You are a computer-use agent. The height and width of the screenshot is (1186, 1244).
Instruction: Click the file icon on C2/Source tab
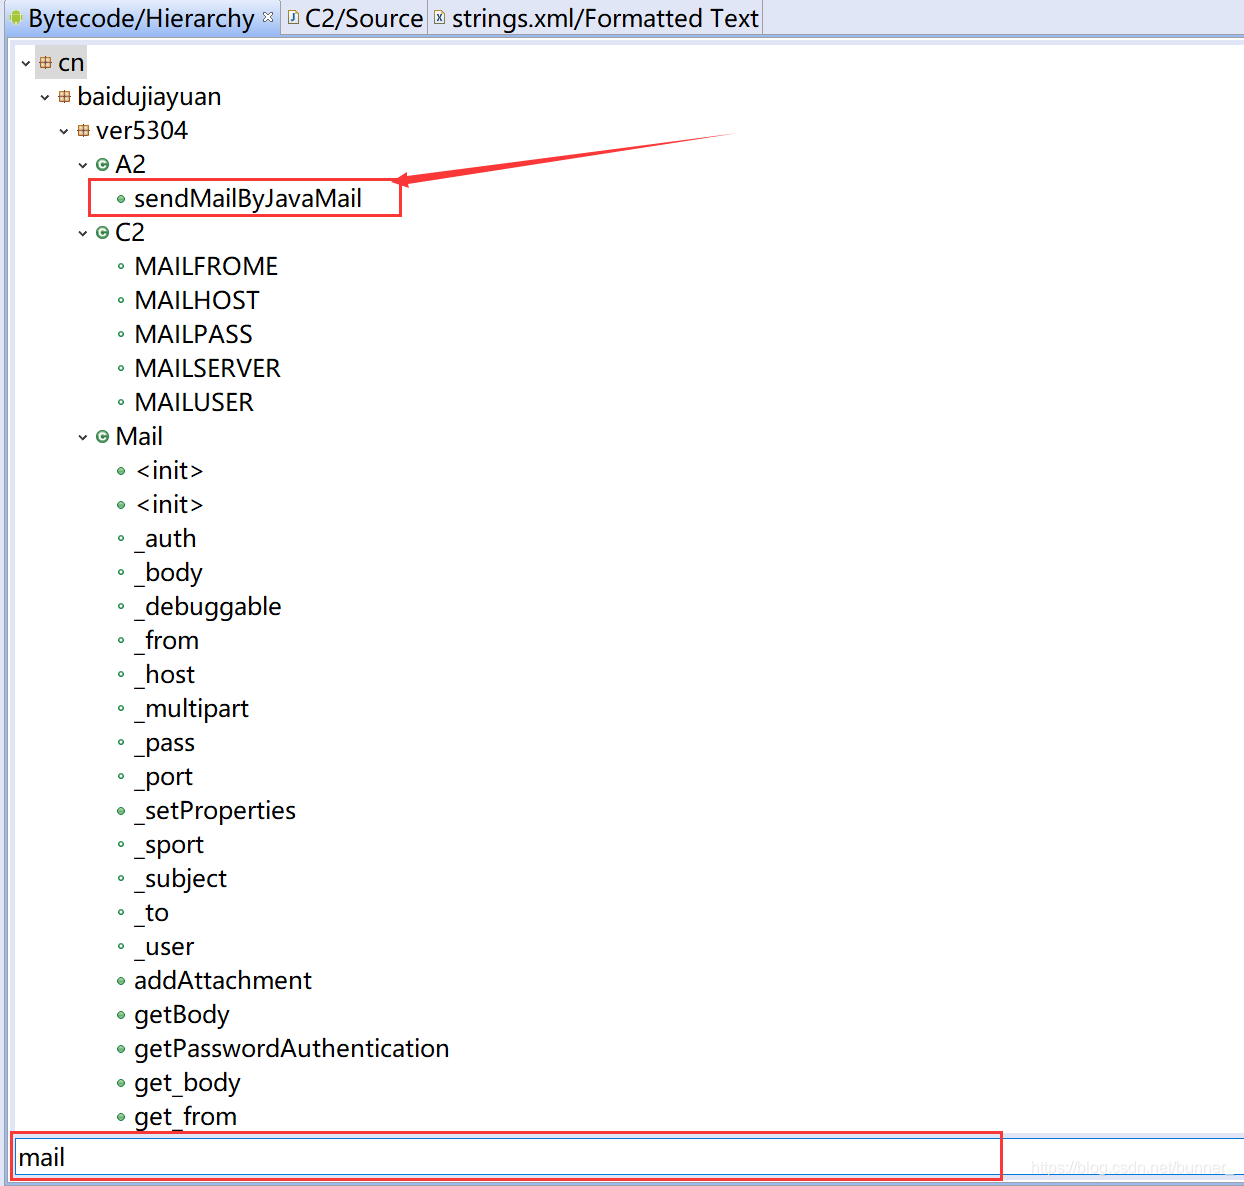[294, 17]
